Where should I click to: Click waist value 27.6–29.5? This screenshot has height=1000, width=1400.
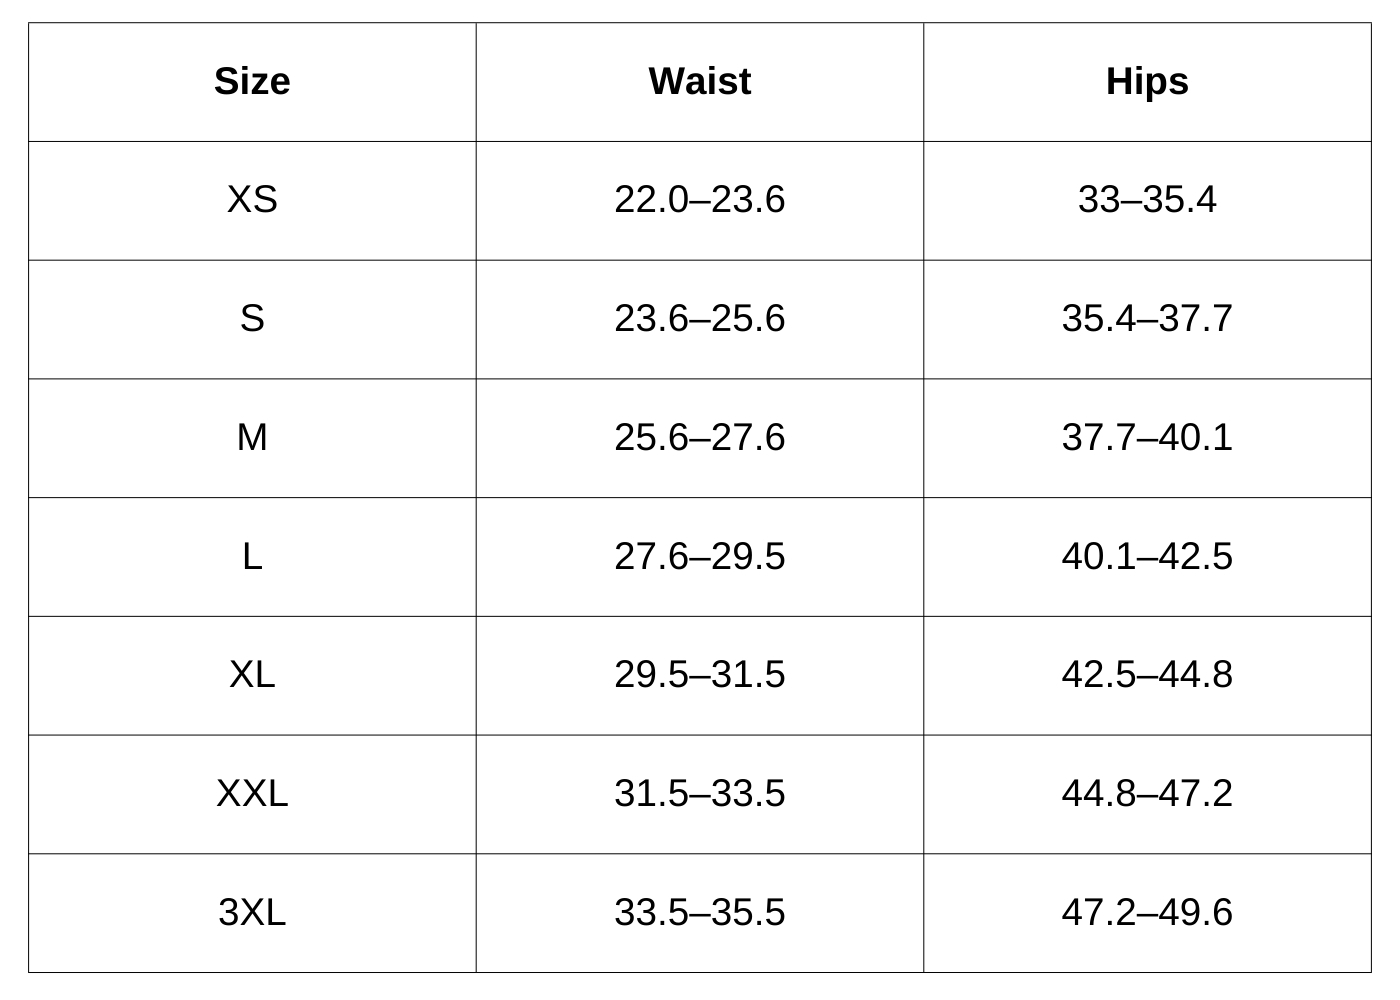699,557
